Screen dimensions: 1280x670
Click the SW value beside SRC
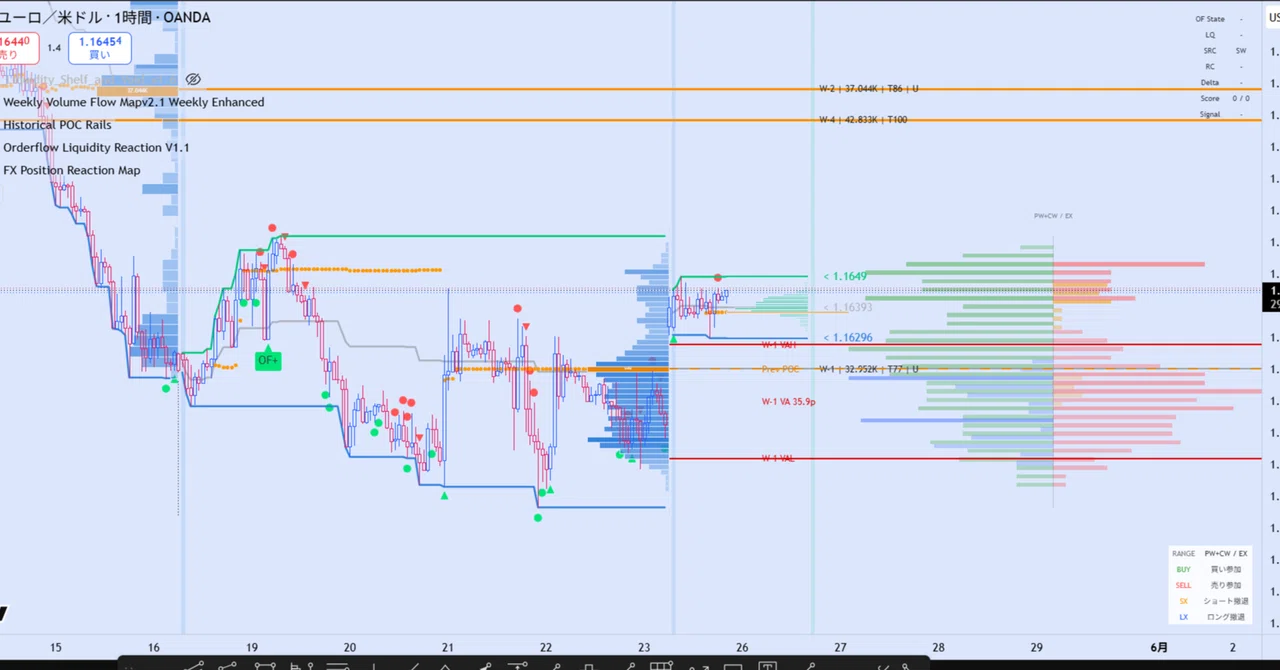(x=1241, y=50)
